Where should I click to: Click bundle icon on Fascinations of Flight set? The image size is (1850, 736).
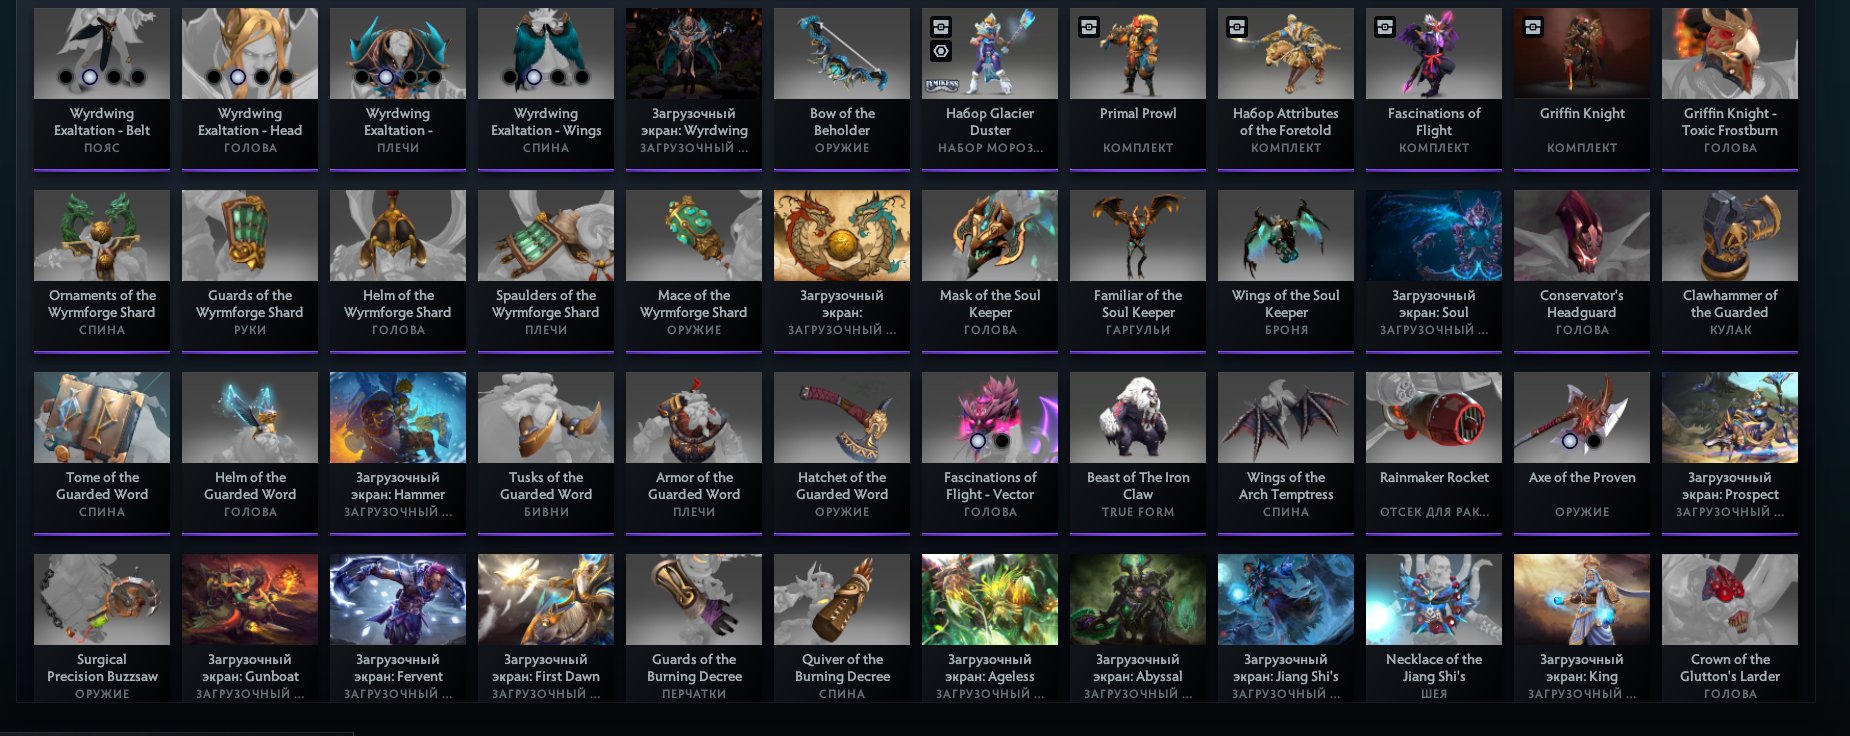tap(1385, 28)
